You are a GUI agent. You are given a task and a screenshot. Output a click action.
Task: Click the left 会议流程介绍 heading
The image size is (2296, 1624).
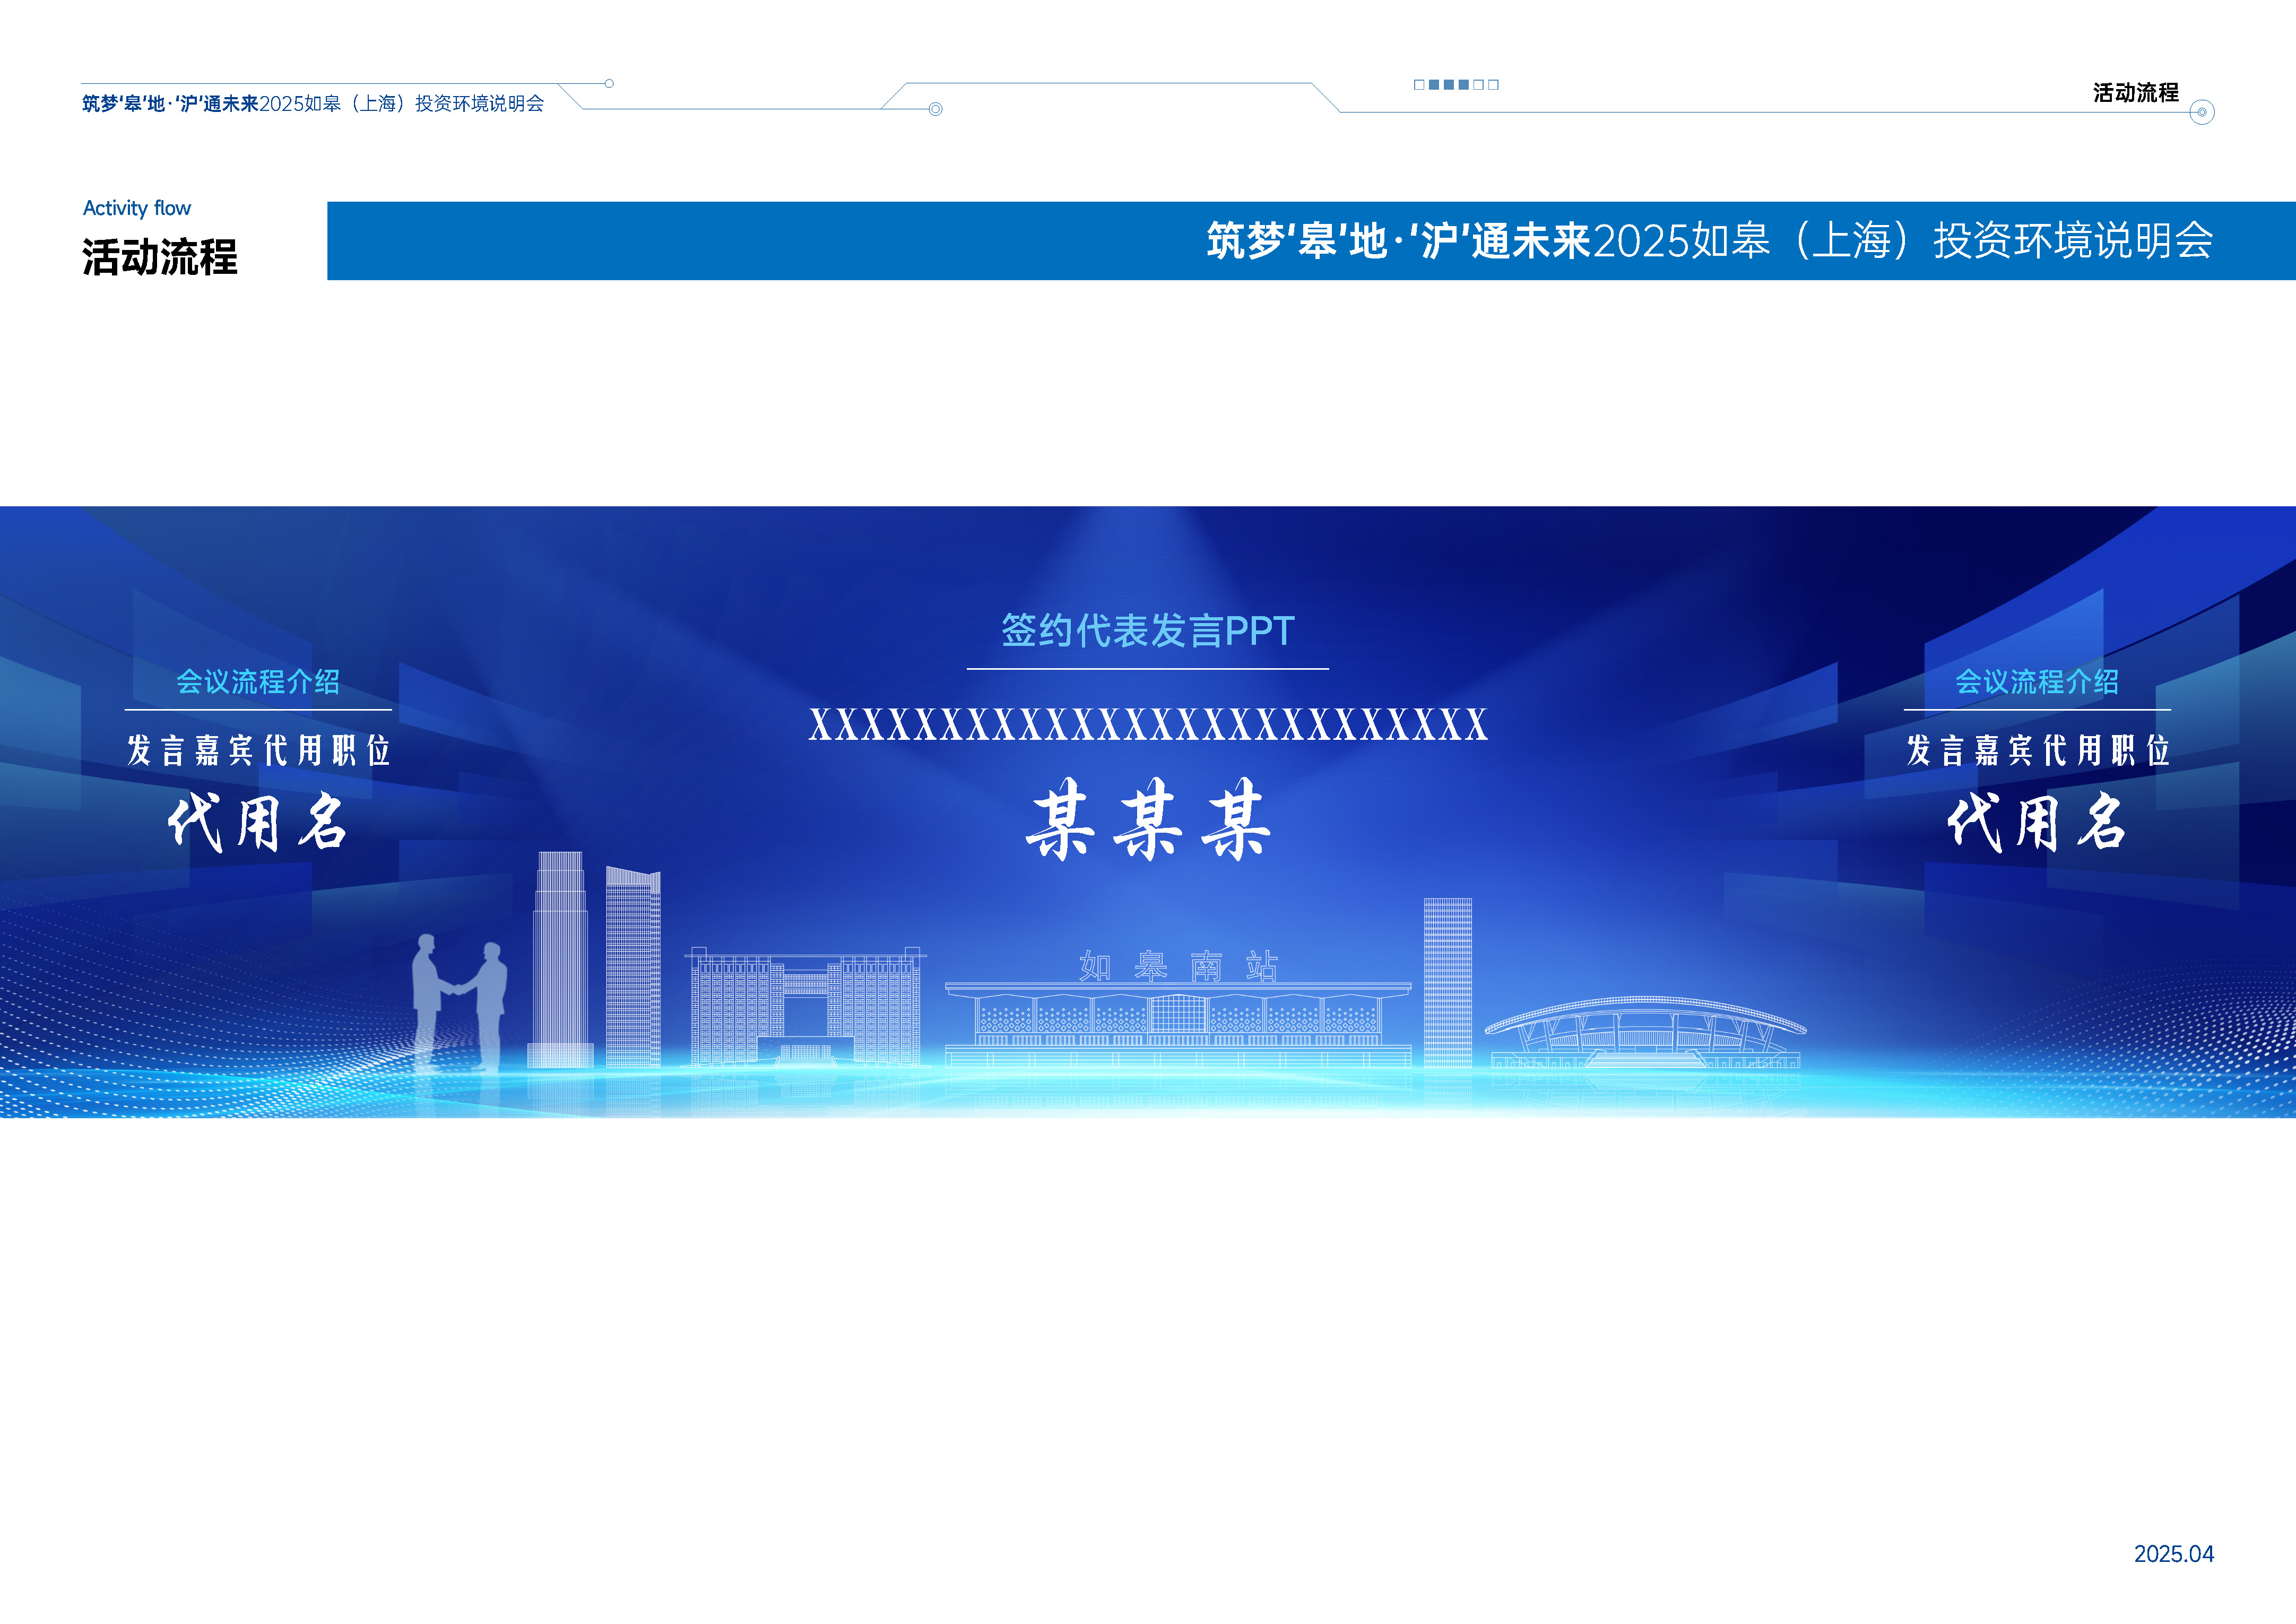258,681
